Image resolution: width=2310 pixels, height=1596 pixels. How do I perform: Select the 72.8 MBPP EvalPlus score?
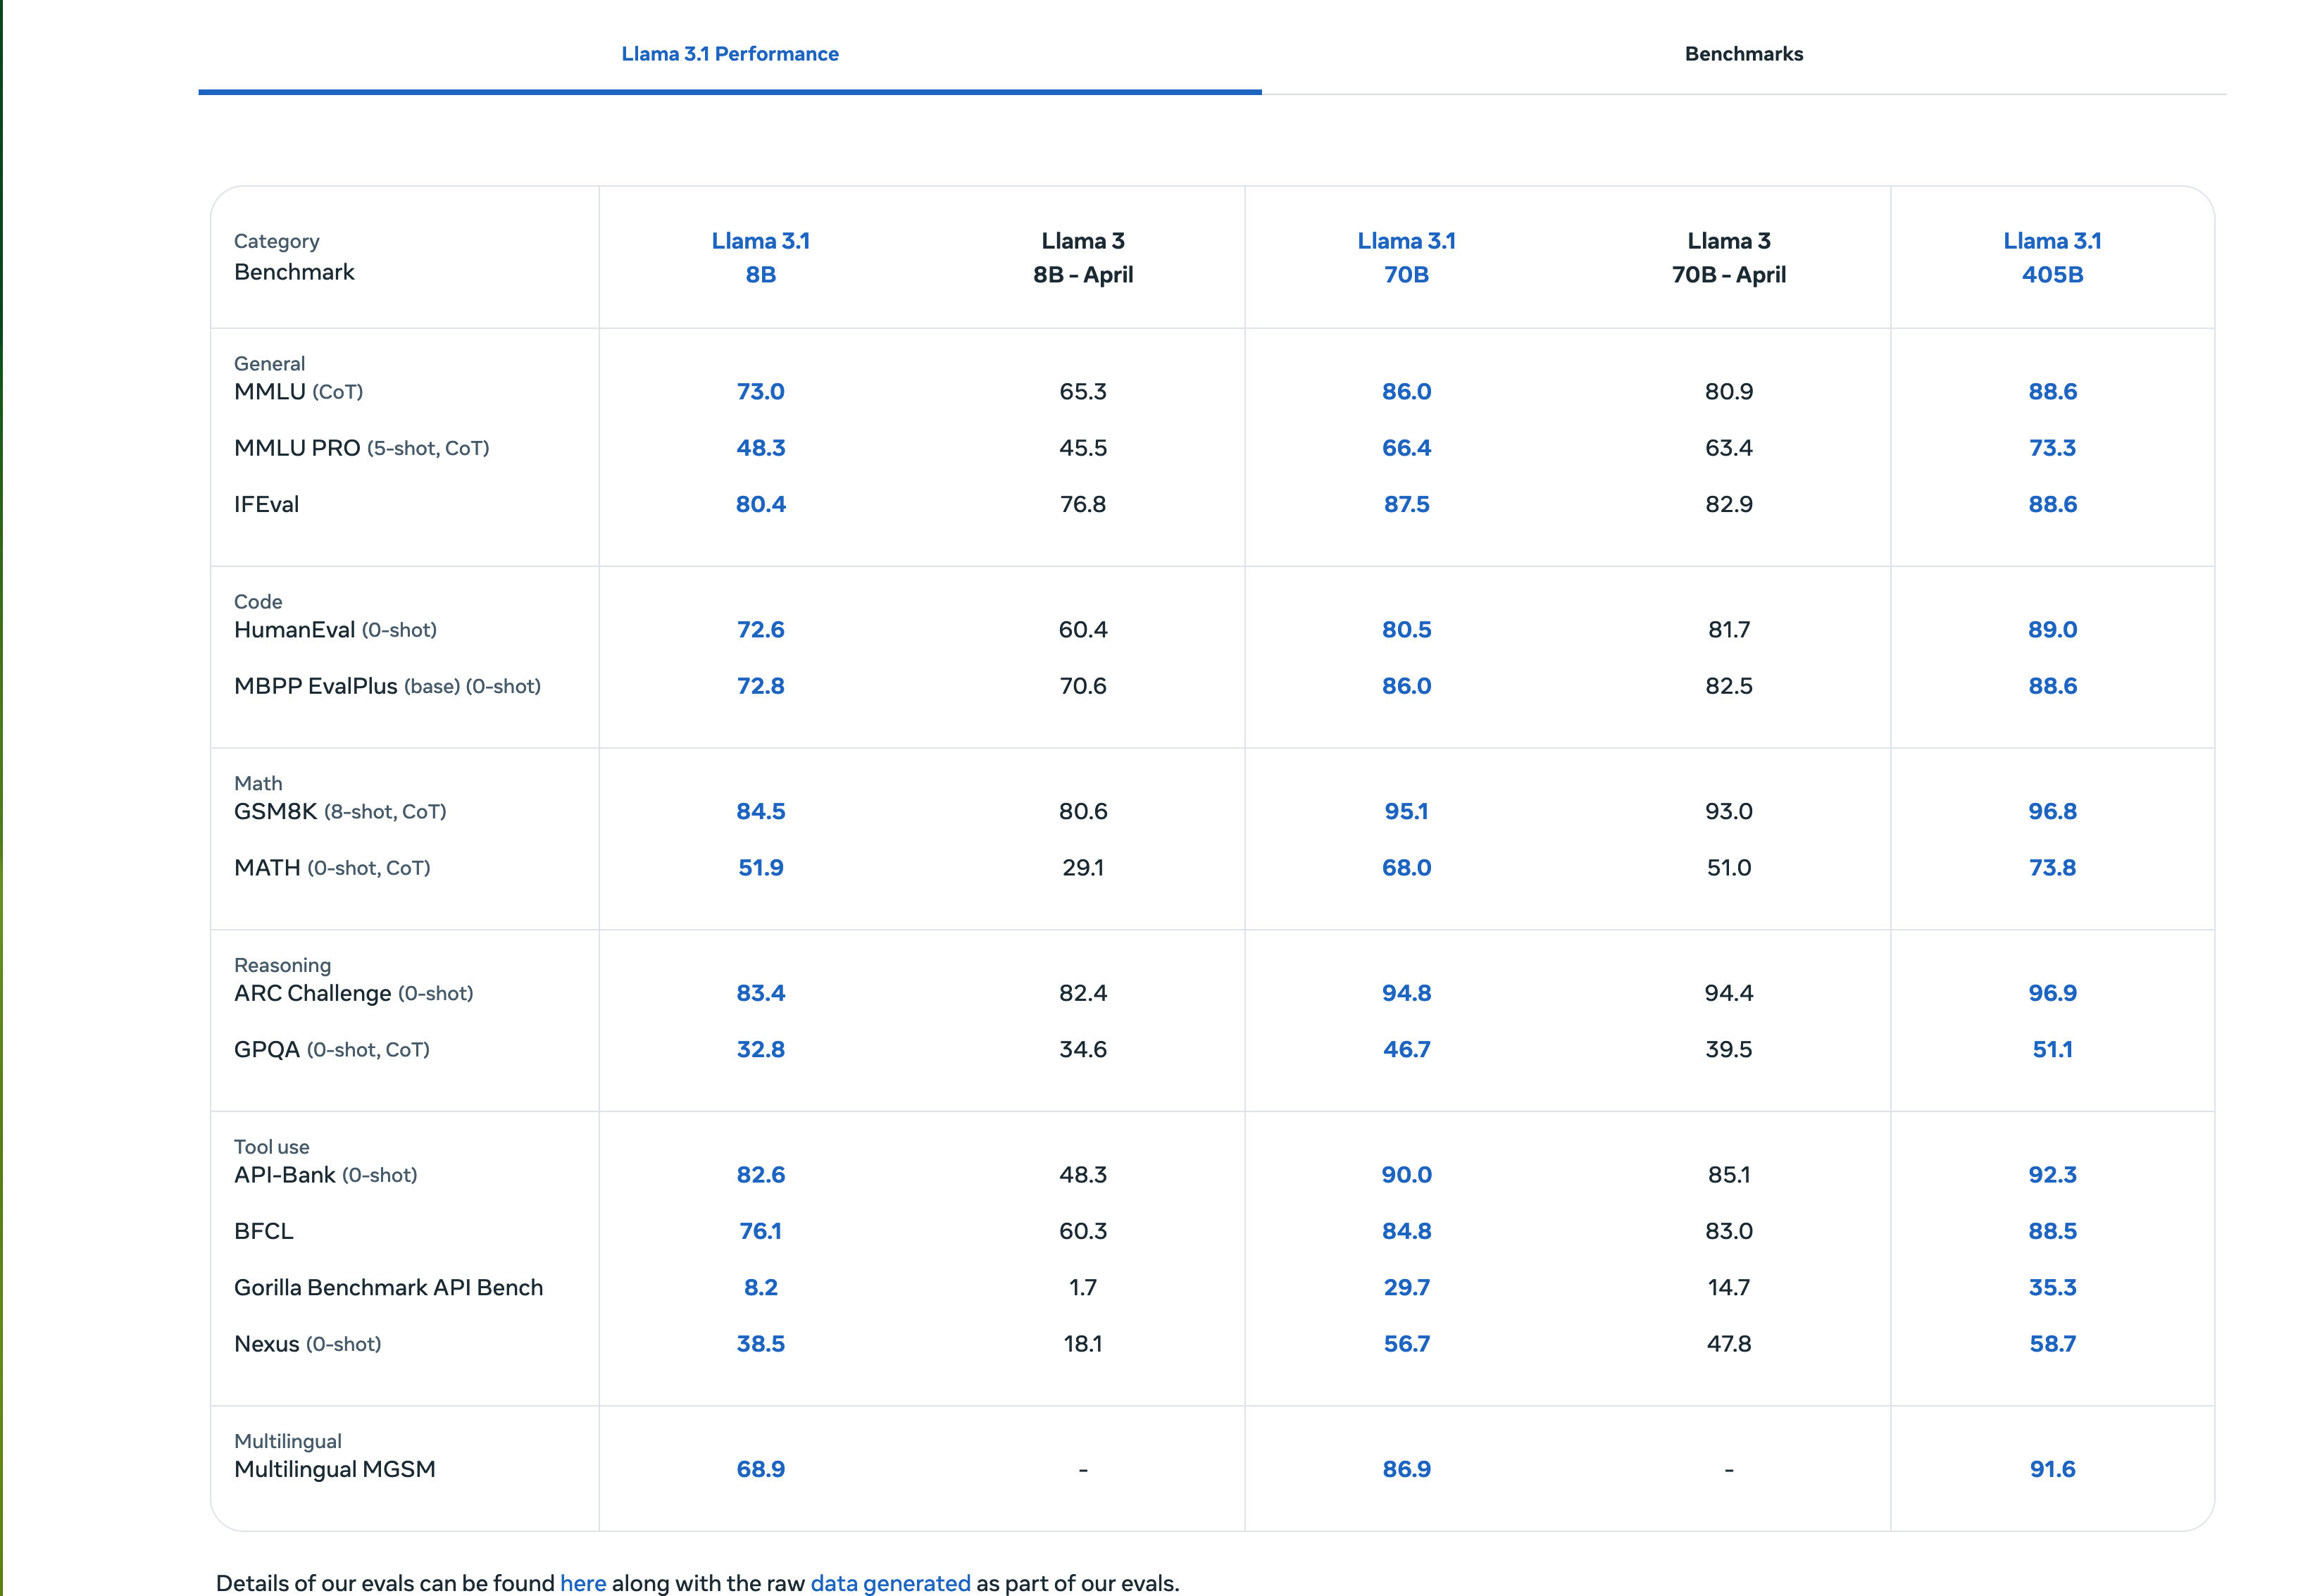point(761,686)
